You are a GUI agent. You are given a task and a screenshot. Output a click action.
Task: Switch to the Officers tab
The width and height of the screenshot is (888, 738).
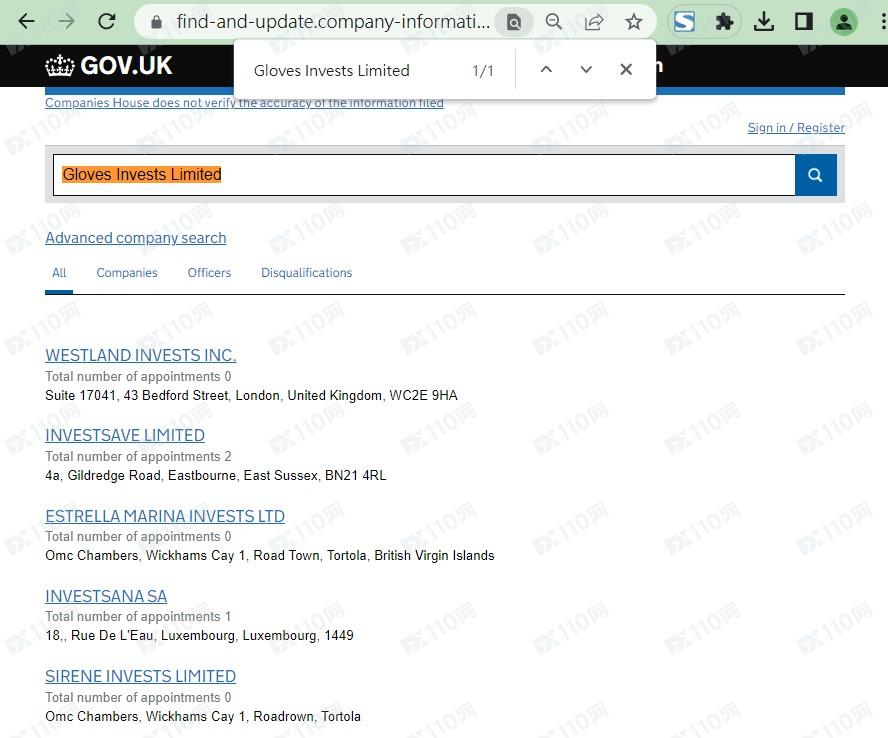point(209,273)
